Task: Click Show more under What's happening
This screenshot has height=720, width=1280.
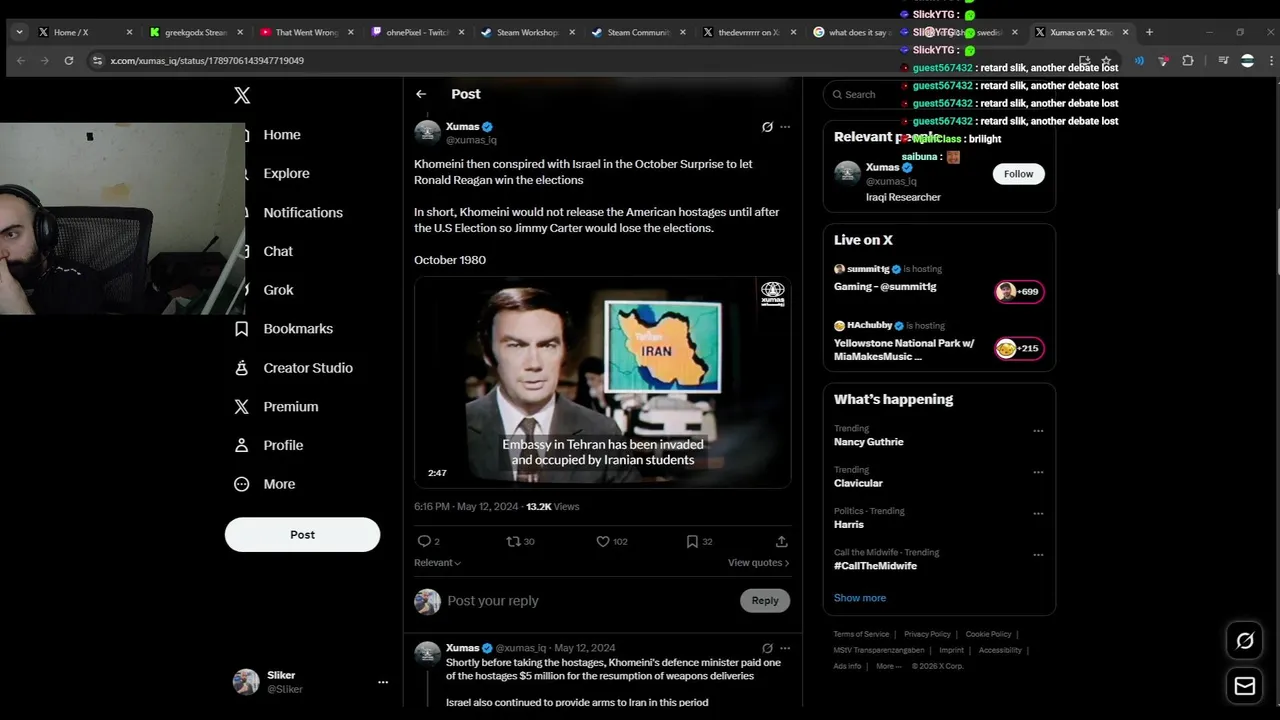Action: pyautogui.click(x=860, y=598)
